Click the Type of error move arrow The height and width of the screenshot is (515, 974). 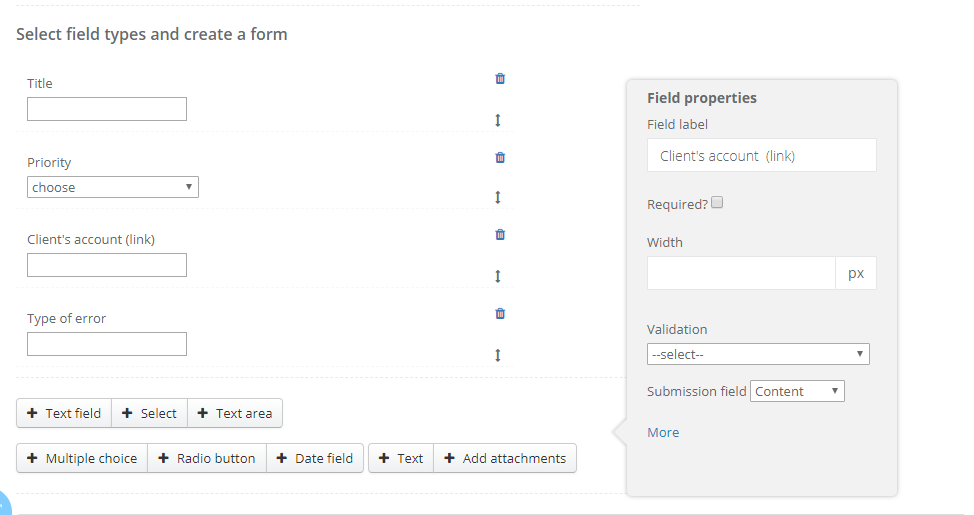498,355
